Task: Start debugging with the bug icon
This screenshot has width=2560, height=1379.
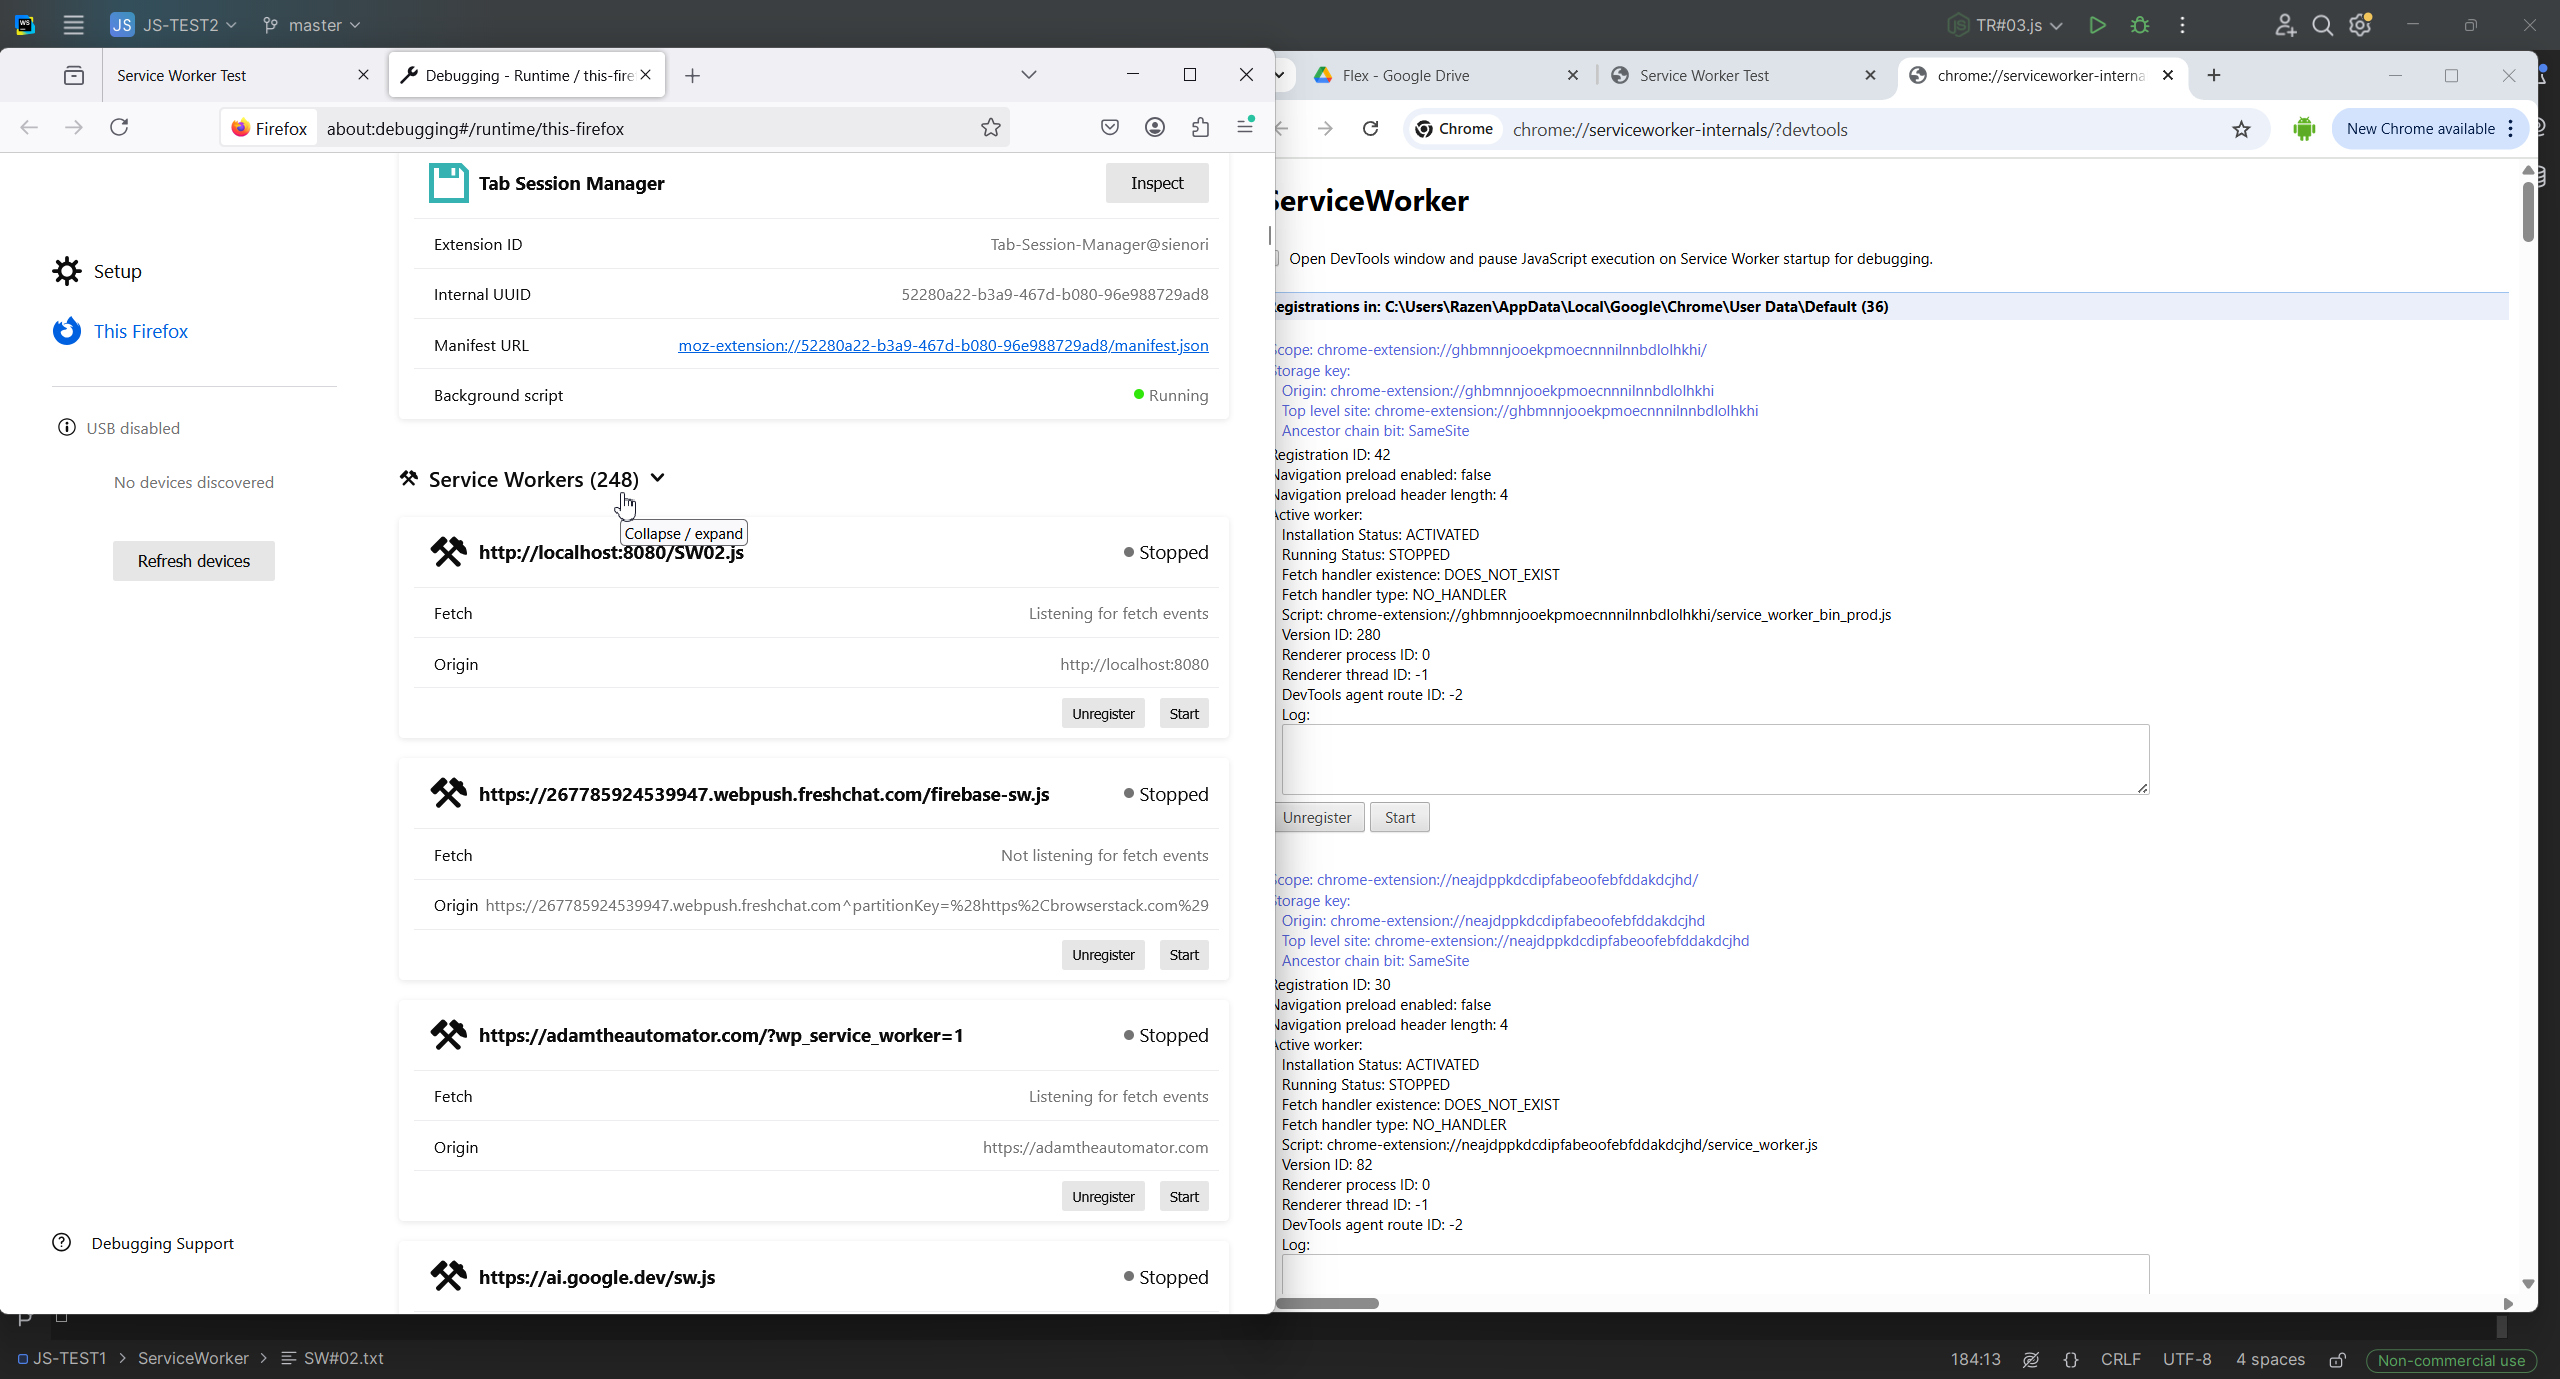Action: tap(2140, 25)
